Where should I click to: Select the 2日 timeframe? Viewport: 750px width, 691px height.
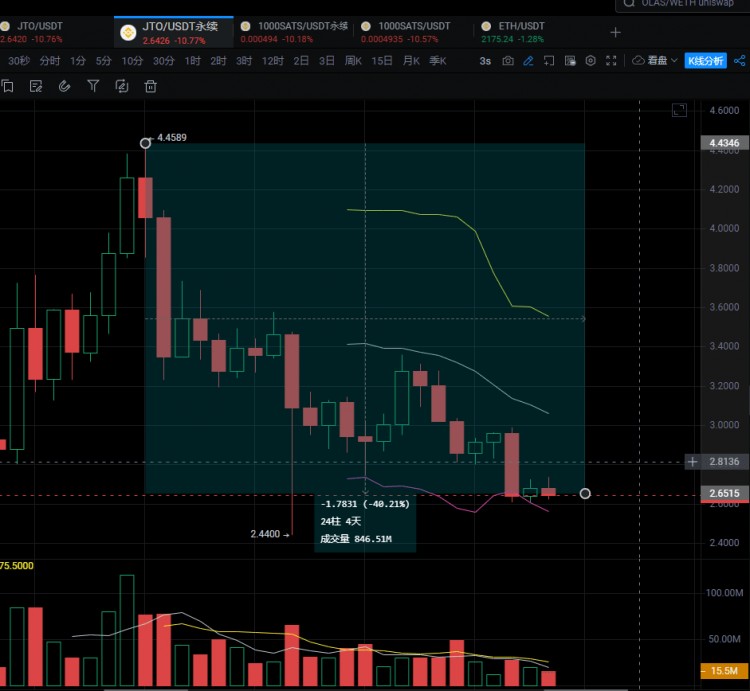301,61
